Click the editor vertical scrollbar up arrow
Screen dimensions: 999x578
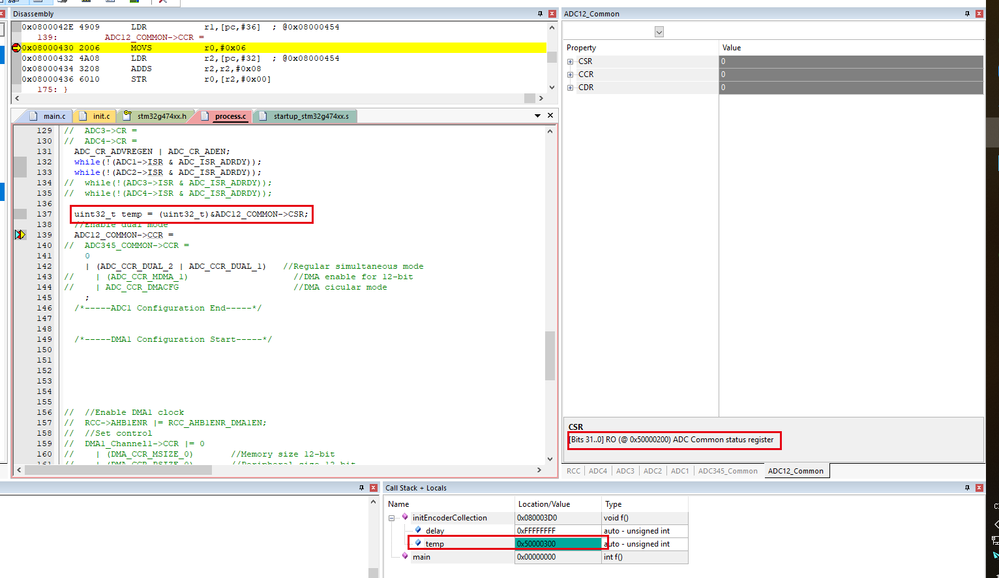click(550, 131)
